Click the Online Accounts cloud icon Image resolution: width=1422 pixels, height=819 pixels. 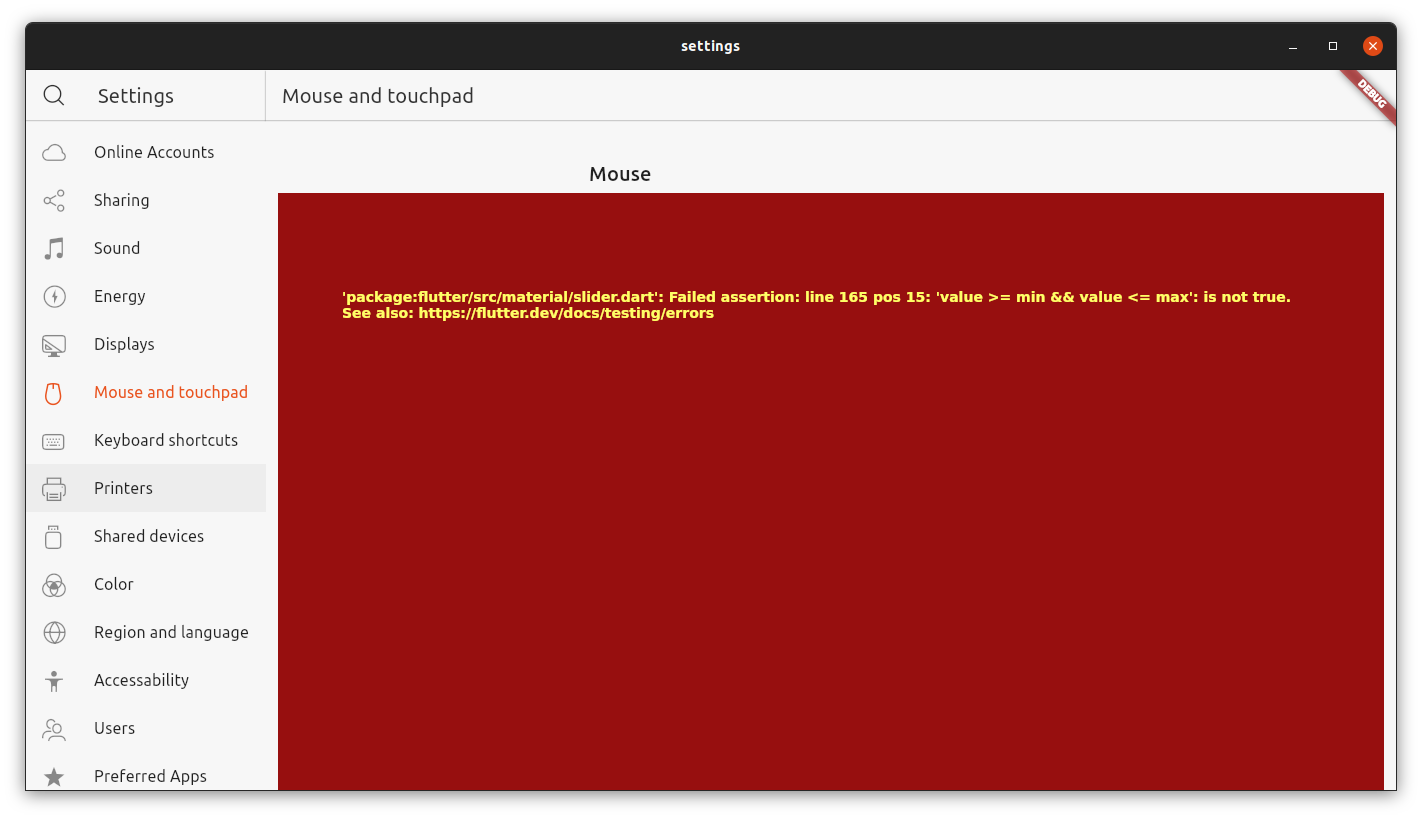53,152
